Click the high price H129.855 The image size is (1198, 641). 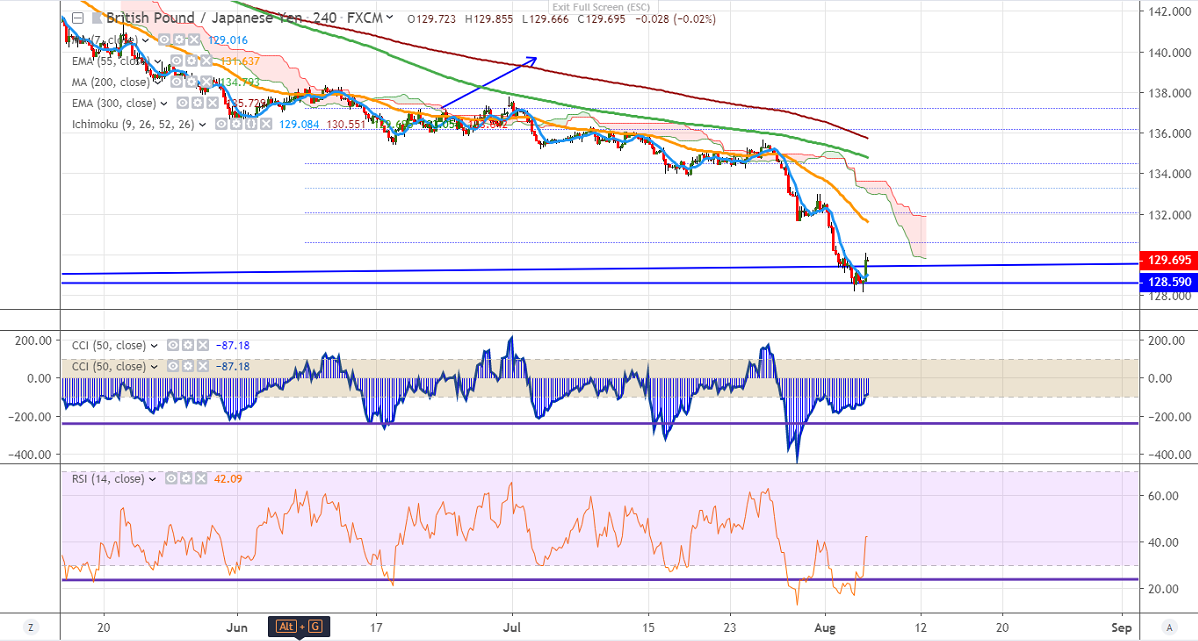(488, 18)
